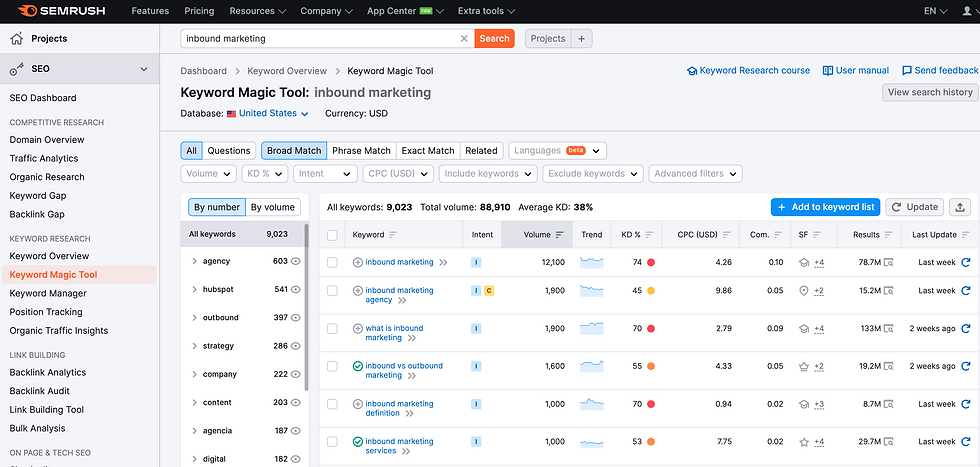Click SERP features icon for 133M row

click(804, 328)
